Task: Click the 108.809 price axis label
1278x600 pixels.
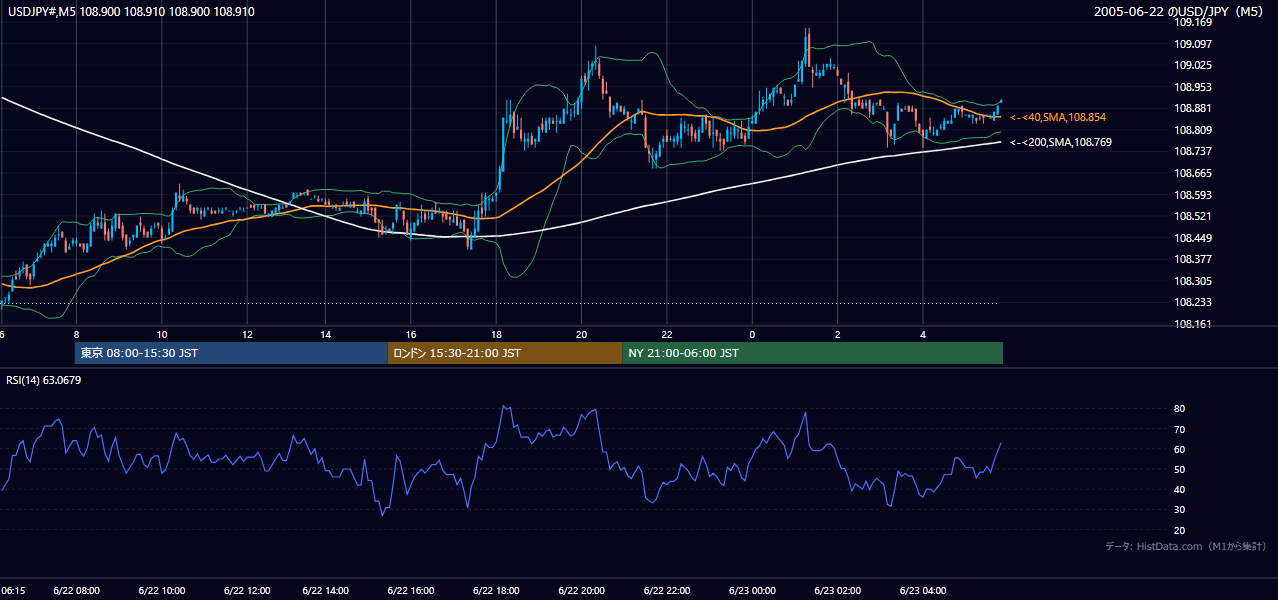Action: pos(1191,130)
